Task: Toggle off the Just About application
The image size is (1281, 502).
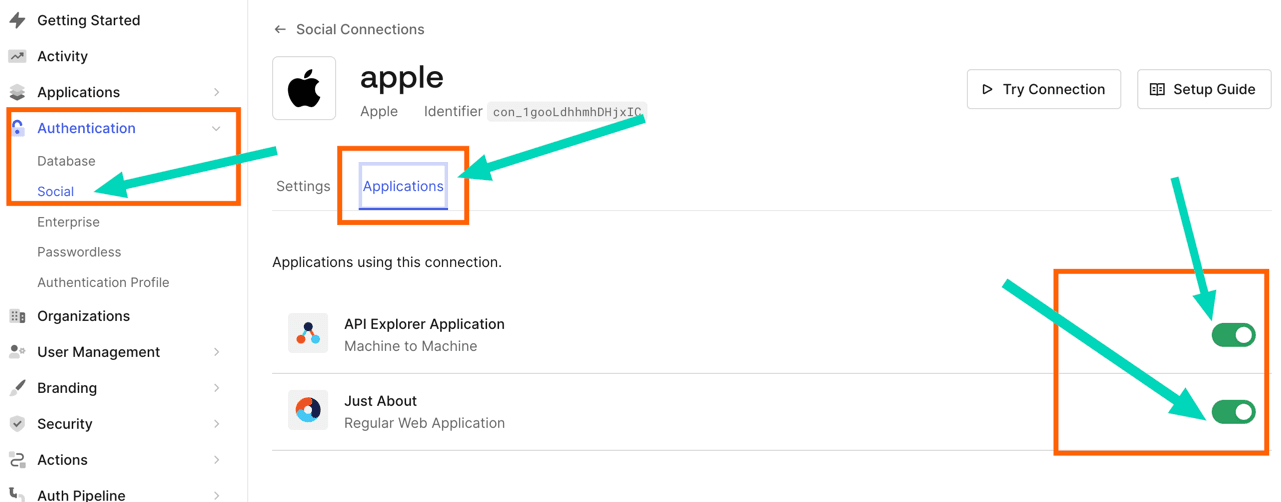Action: click(x=1233, y=411)
